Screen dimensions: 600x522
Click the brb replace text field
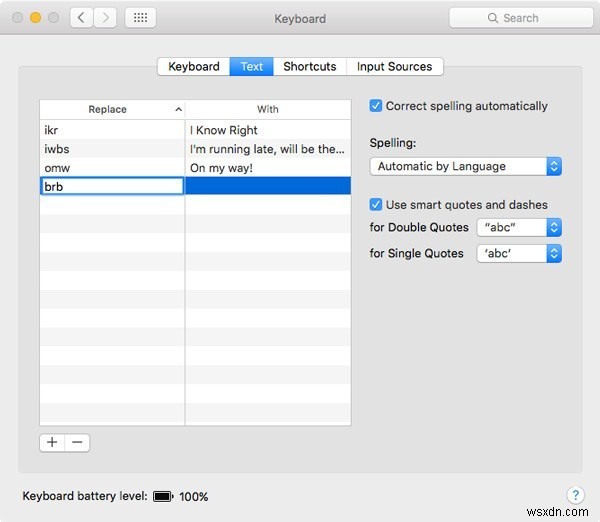112,186
